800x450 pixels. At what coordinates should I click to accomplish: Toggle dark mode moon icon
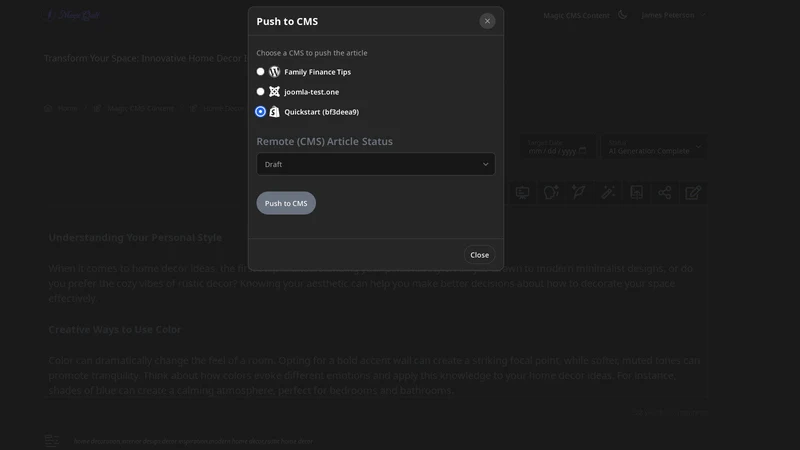[622, 15]
